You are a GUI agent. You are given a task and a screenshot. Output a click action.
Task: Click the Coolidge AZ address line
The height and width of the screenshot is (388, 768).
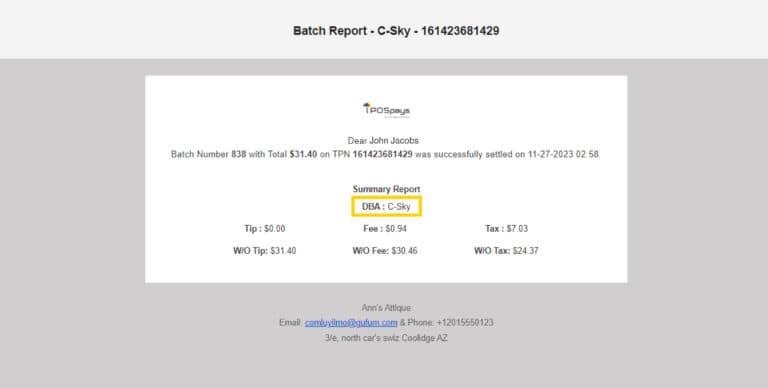tap(386, 338)
